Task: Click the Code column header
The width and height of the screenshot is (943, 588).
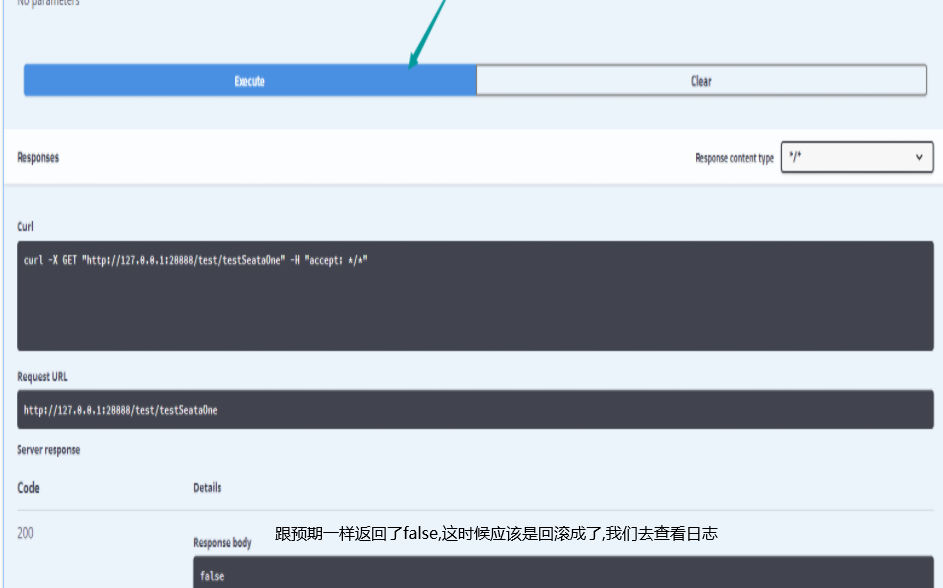Action: (28, 488)
